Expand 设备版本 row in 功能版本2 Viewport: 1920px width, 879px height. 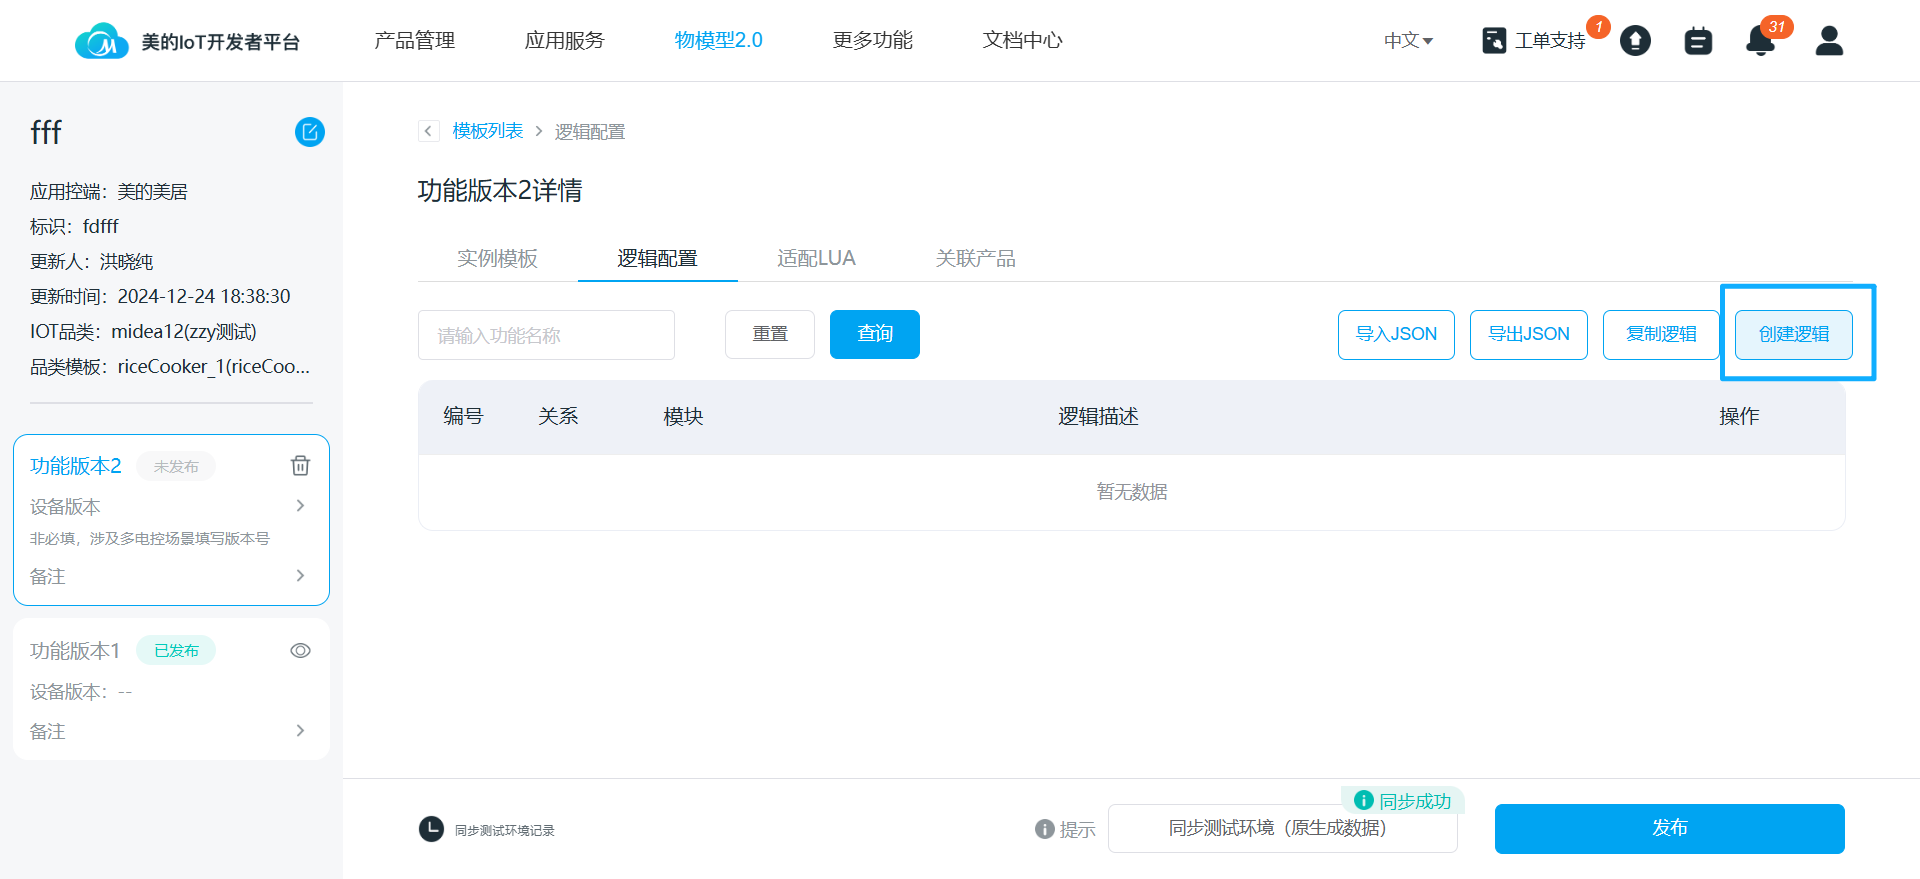300,506
